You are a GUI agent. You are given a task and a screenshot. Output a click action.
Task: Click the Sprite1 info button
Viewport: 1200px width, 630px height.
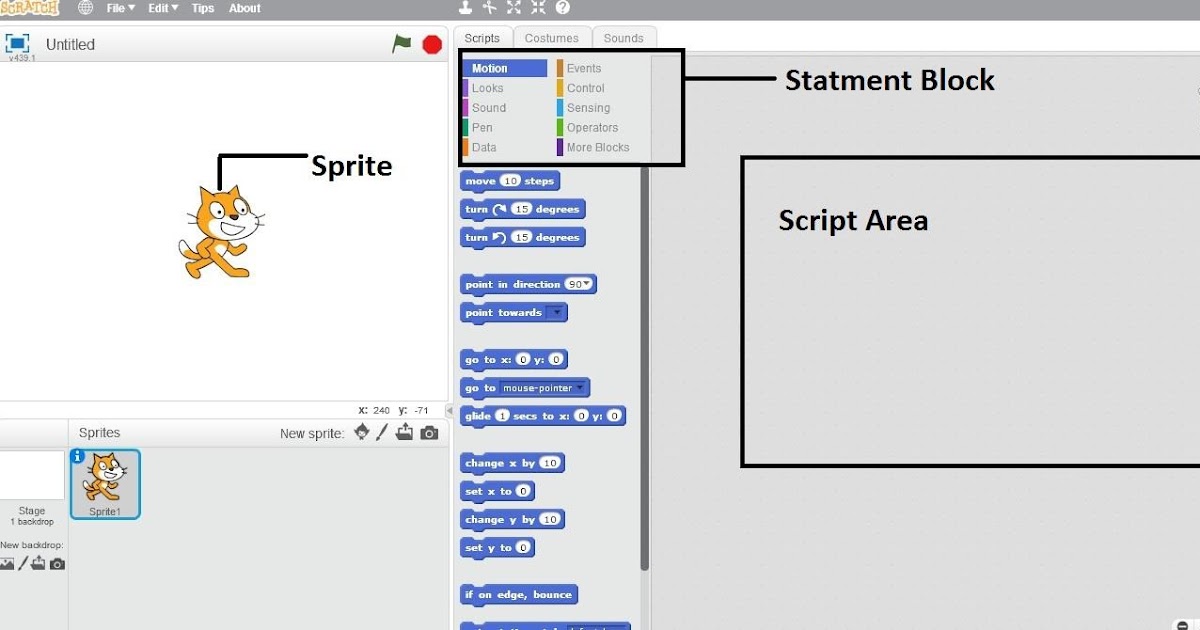(79, 455)
